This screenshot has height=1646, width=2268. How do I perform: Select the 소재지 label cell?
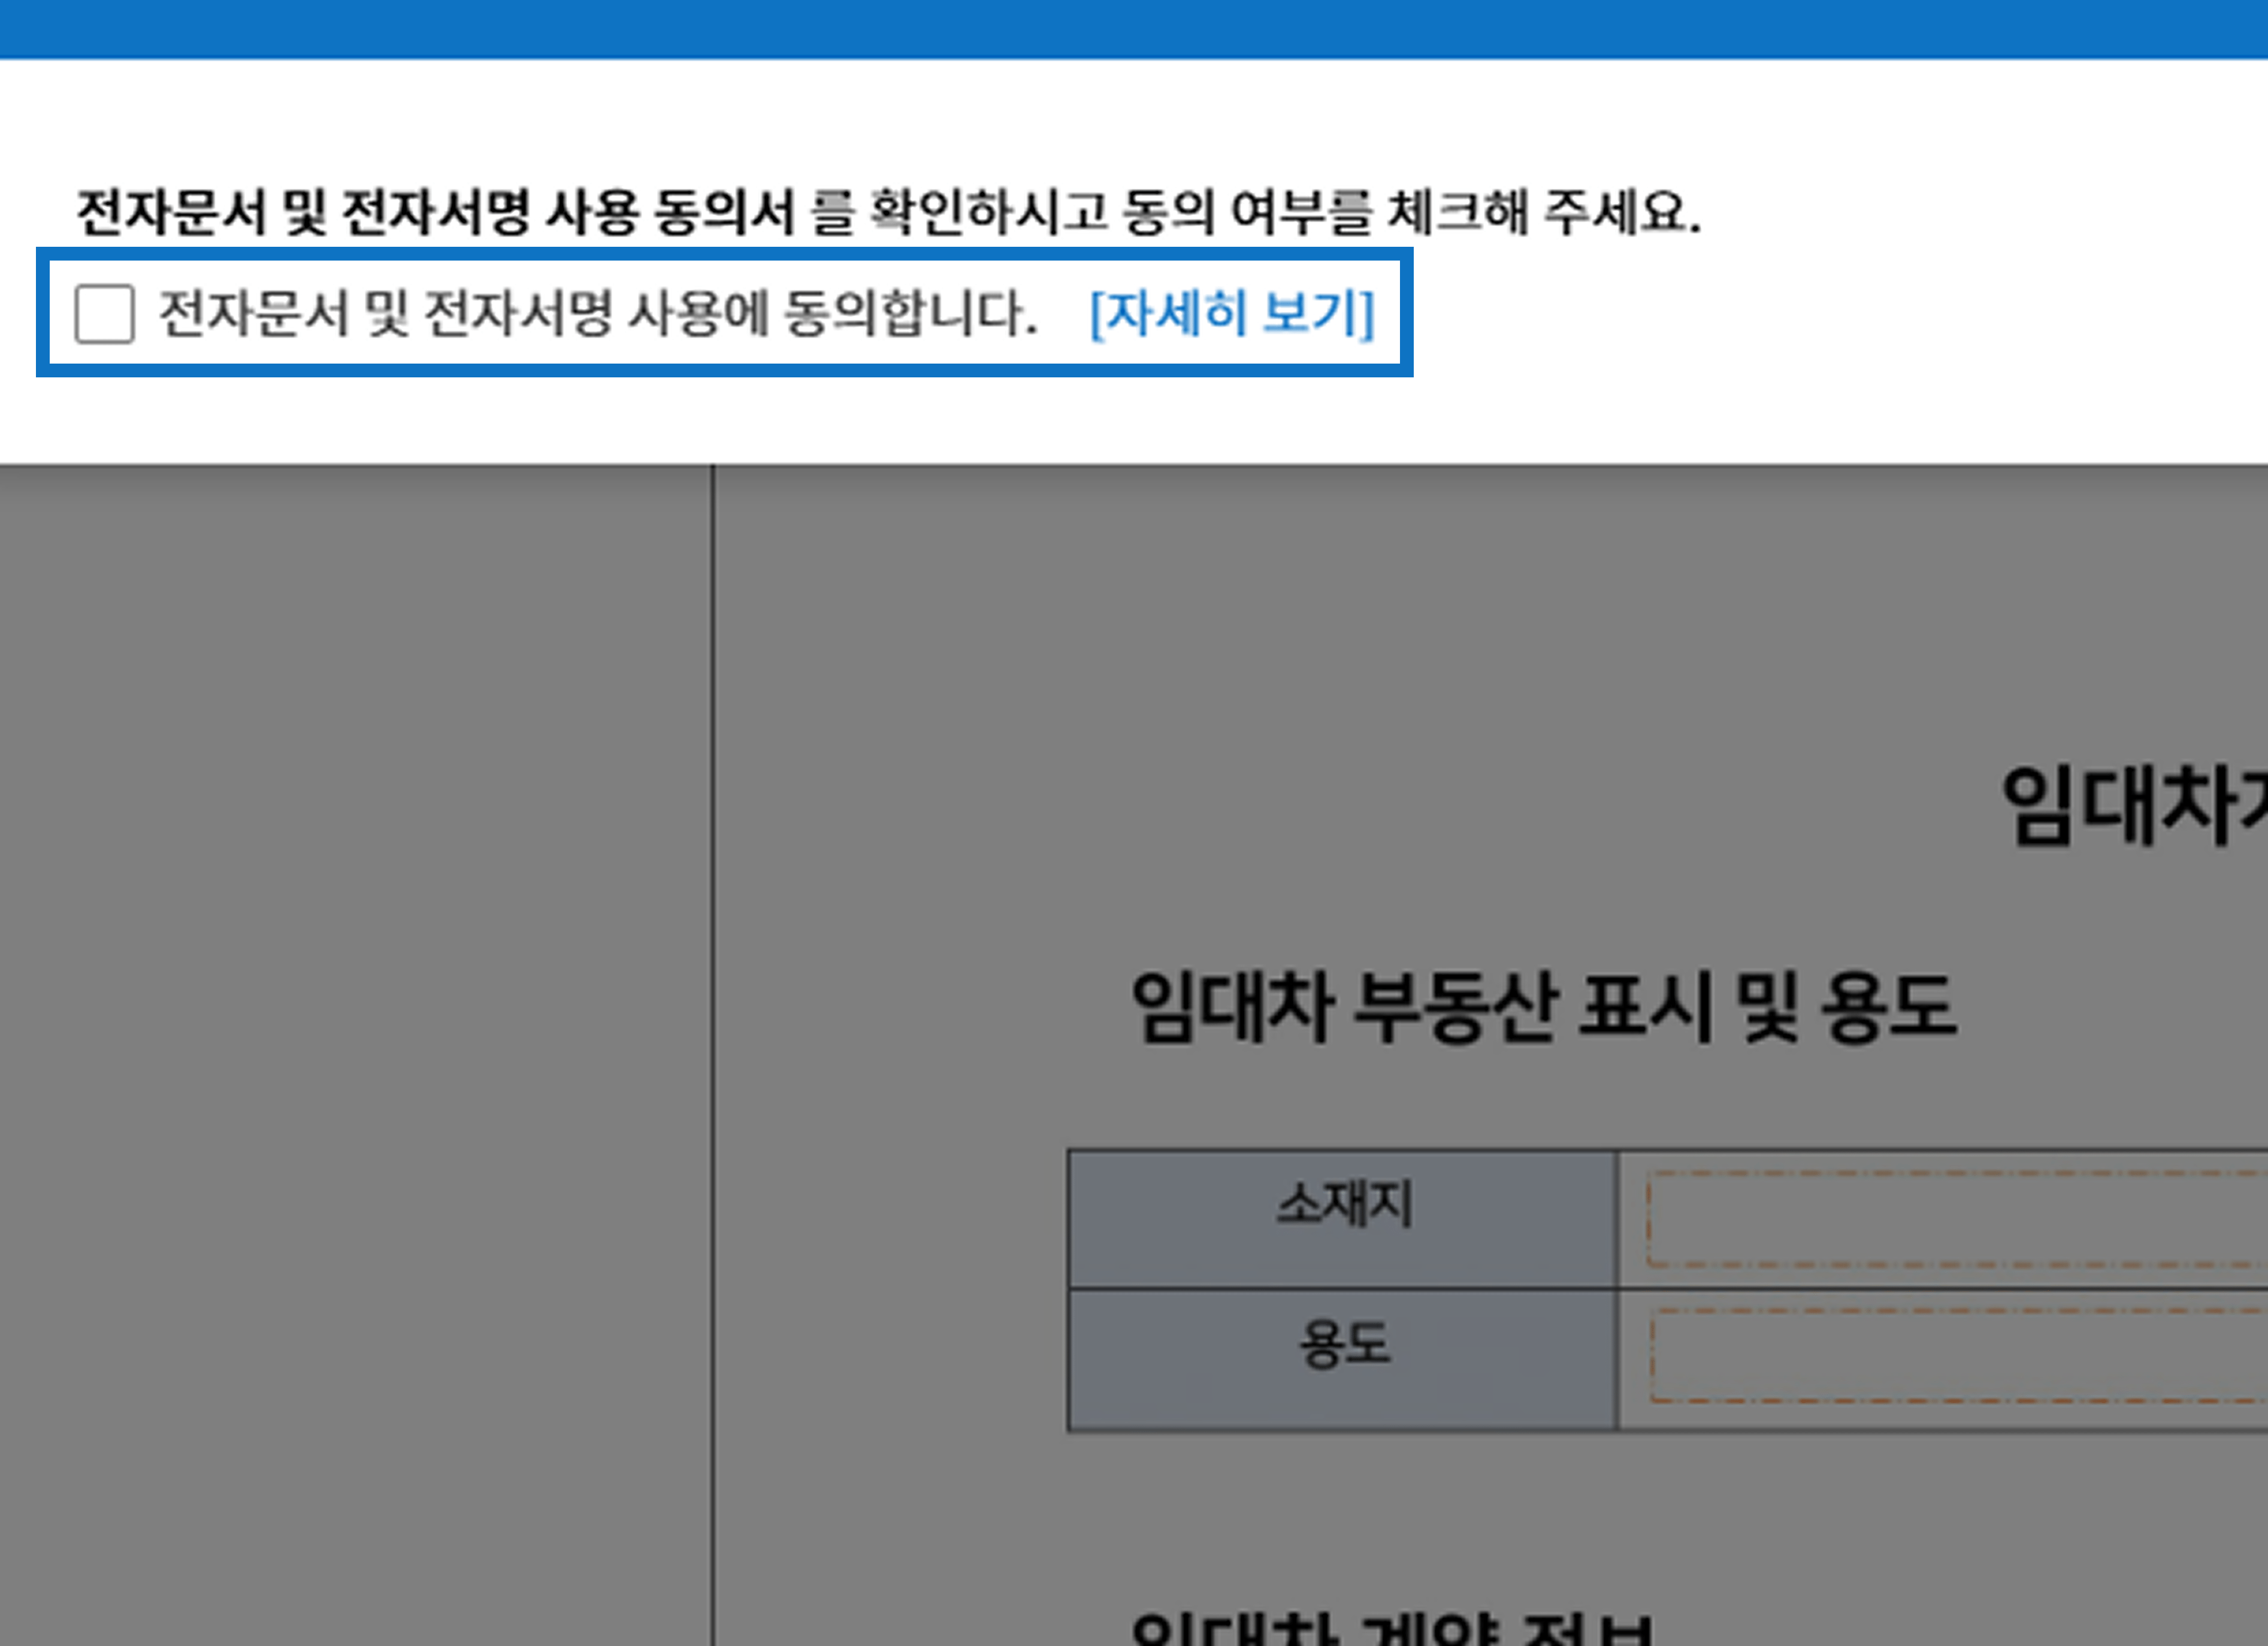point(1343,1219)
